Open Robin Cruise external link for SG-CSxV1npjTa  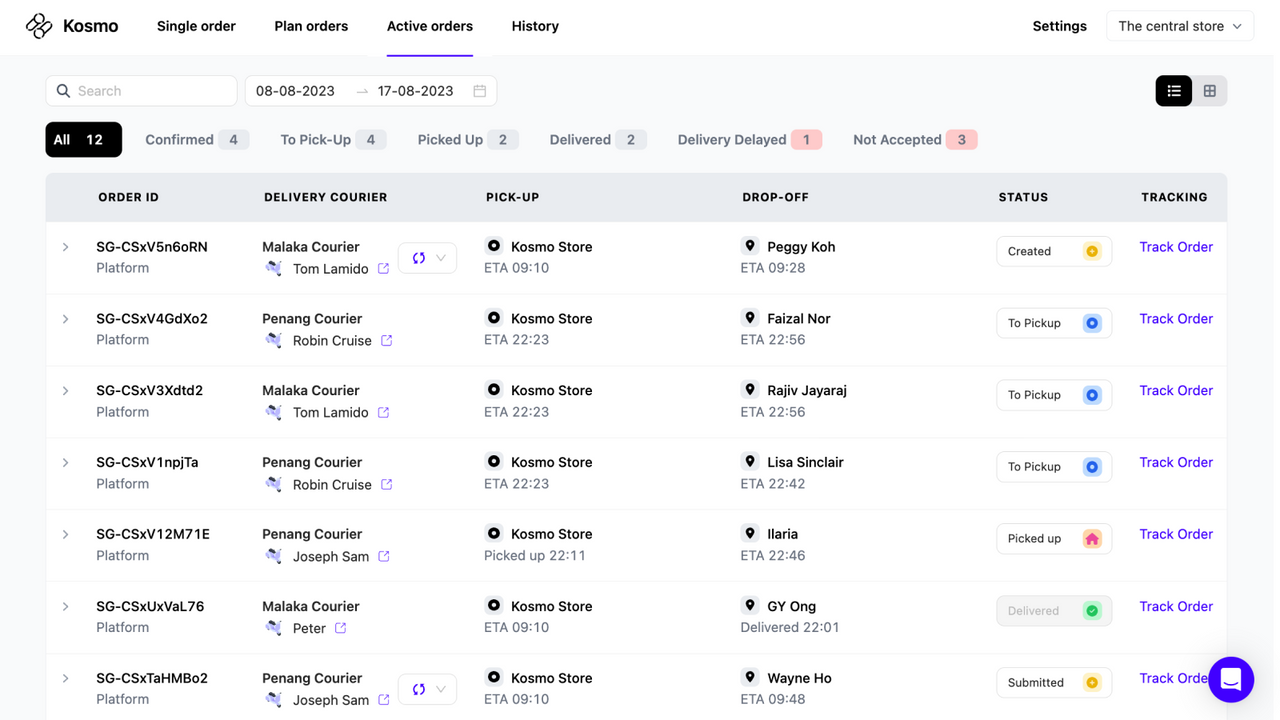click(386, 485)
